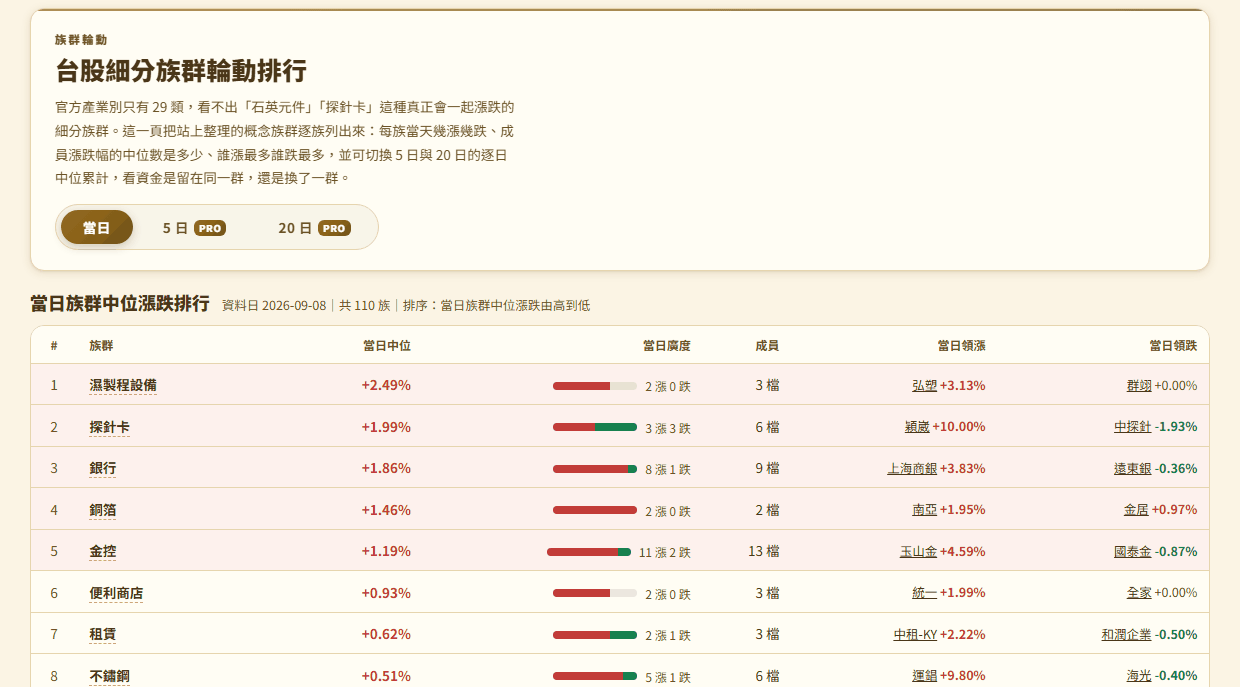
Task: Open stock link 金居
Action: (1136, 510)
